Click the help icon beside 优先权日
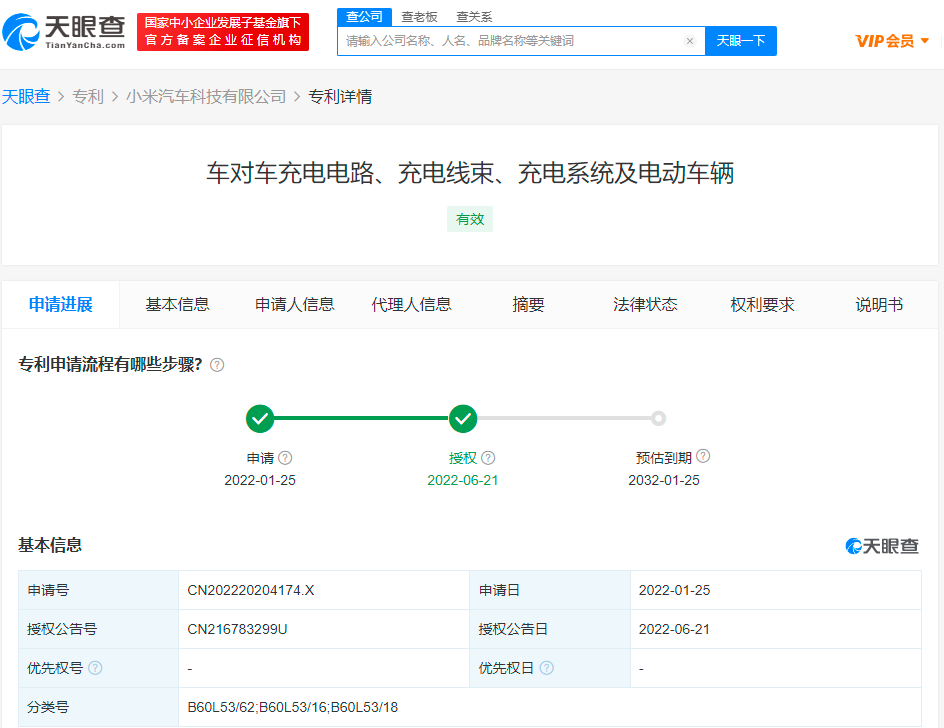The height and width of the screenshot is (728, 944). [546, 668]
